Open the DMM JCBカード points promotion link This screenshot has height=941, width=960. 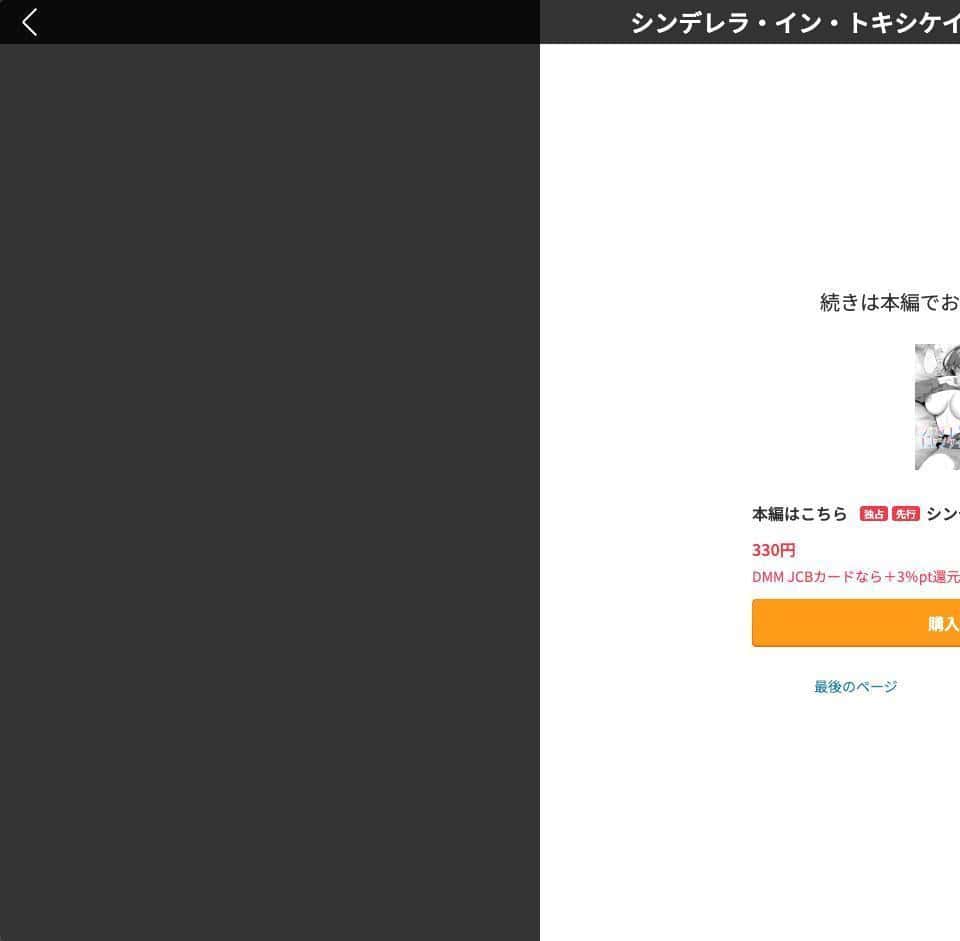[855, 577]
